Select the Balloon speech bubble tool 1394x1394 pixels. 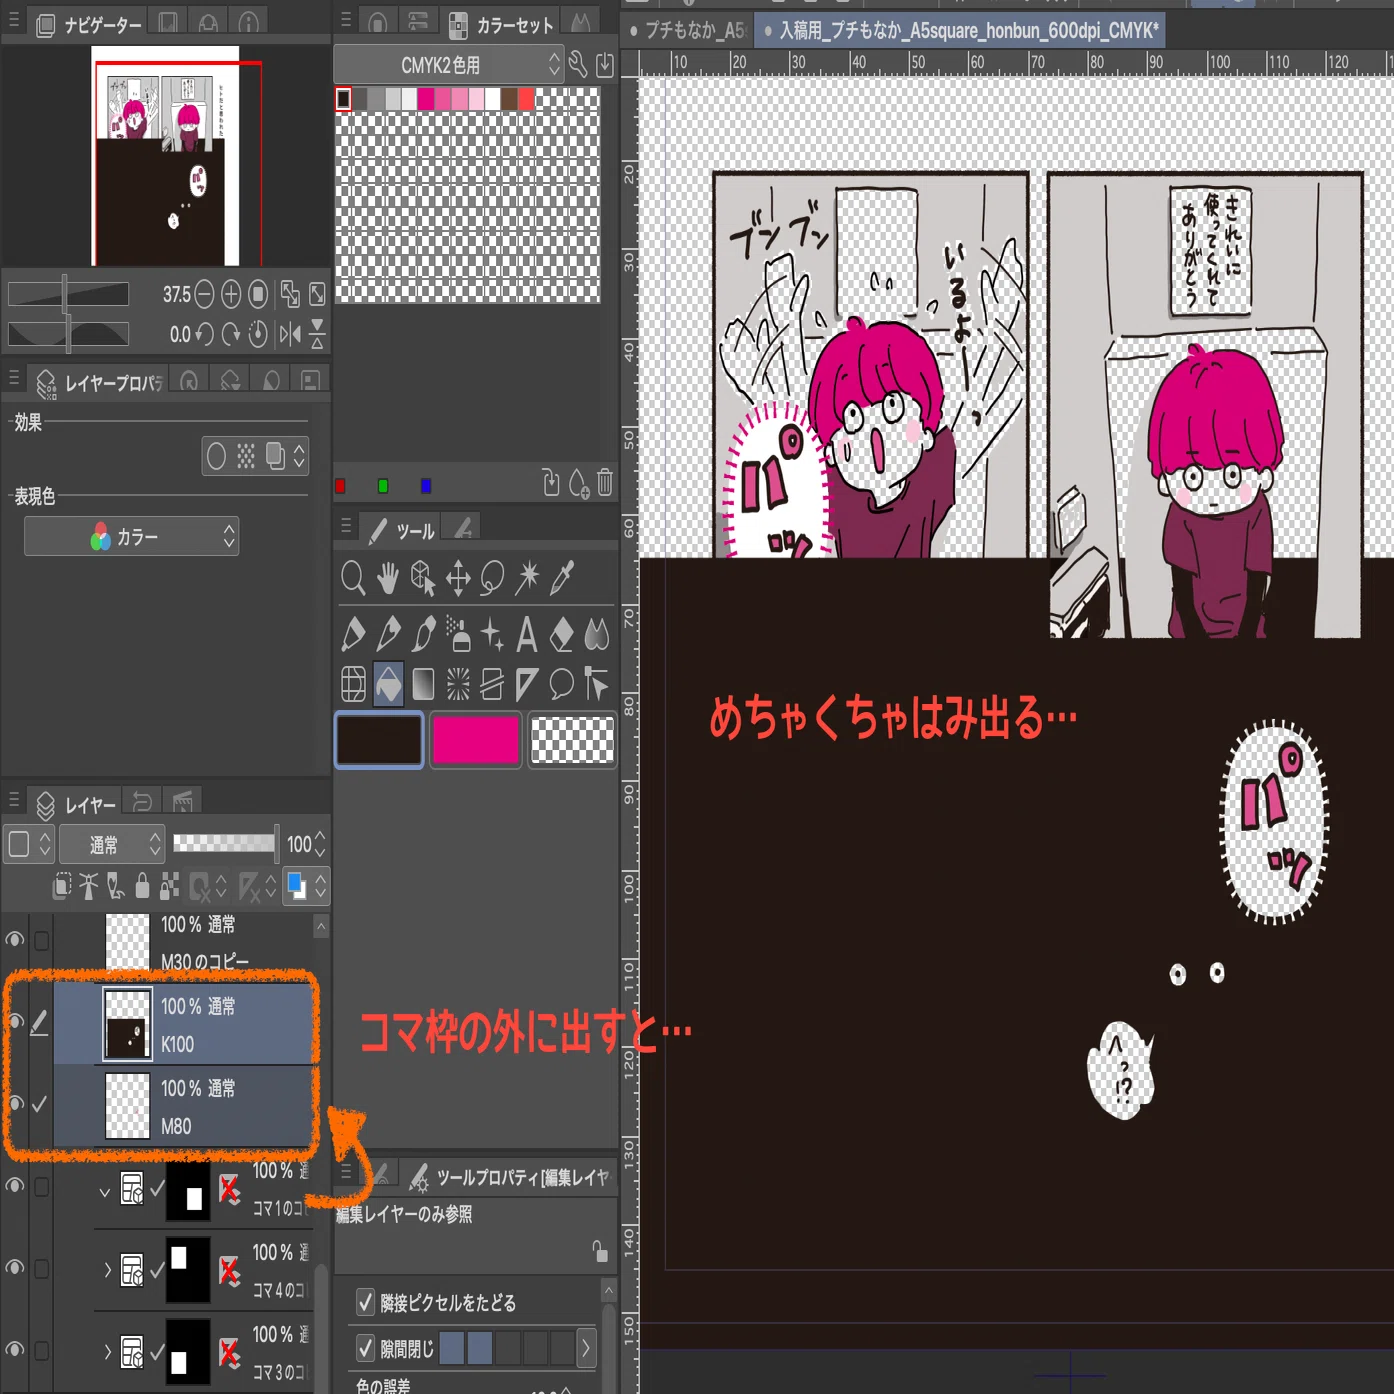(562, 684)
